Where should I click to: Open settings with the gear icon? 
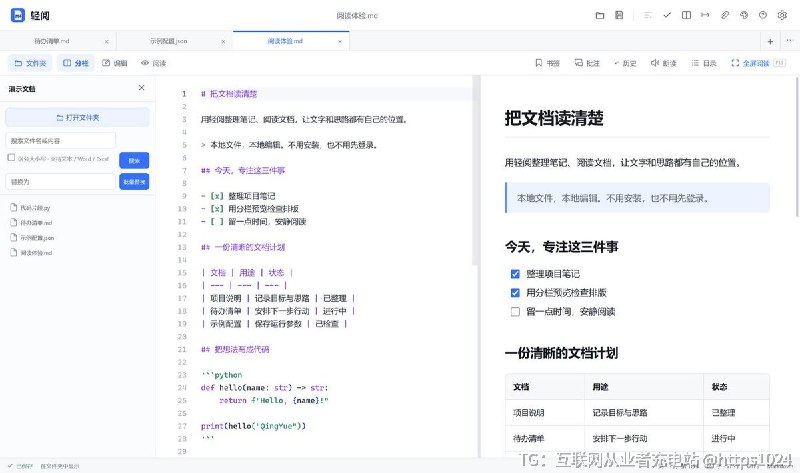point(782,15)
